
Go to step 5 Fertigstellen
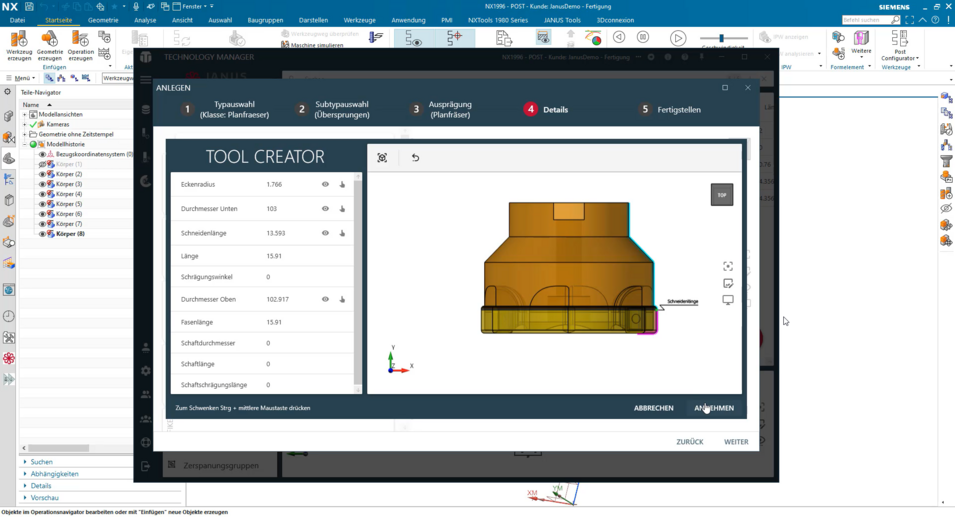pyautogui.click(x=670, y=110)
